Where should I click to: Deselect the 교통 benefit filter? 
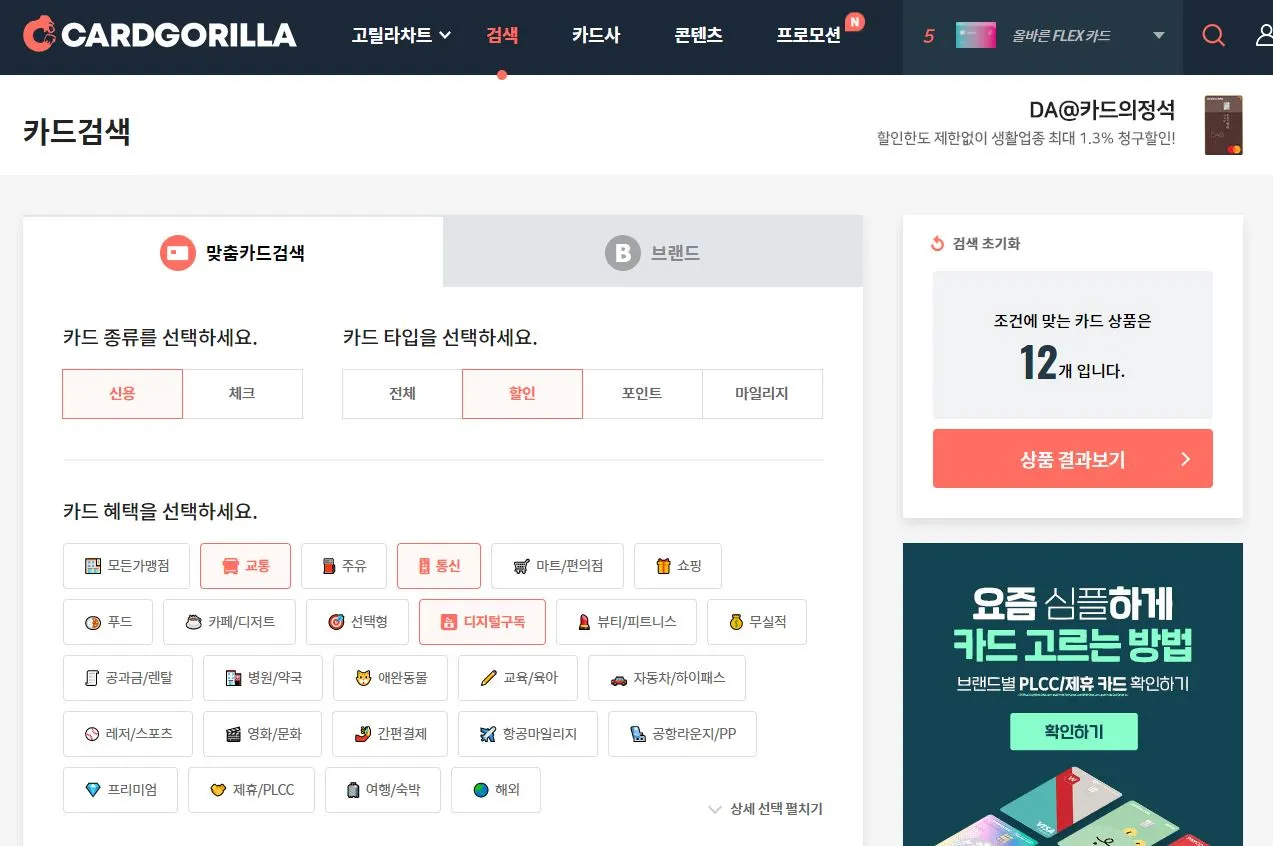pos(245,566)
